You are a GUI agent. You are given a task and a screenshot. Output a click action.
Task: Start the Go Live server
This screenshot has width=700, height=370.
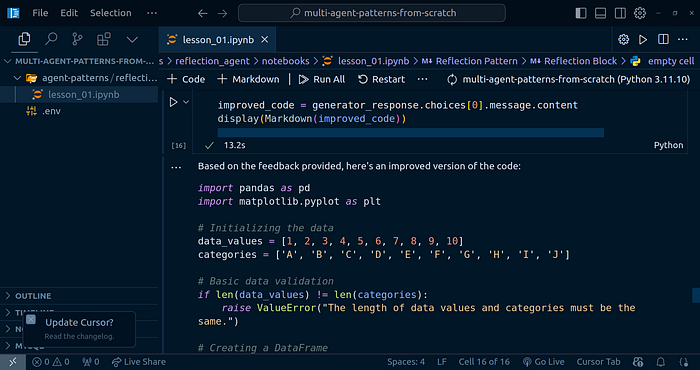pyautogui.click(x=543, y=362)
